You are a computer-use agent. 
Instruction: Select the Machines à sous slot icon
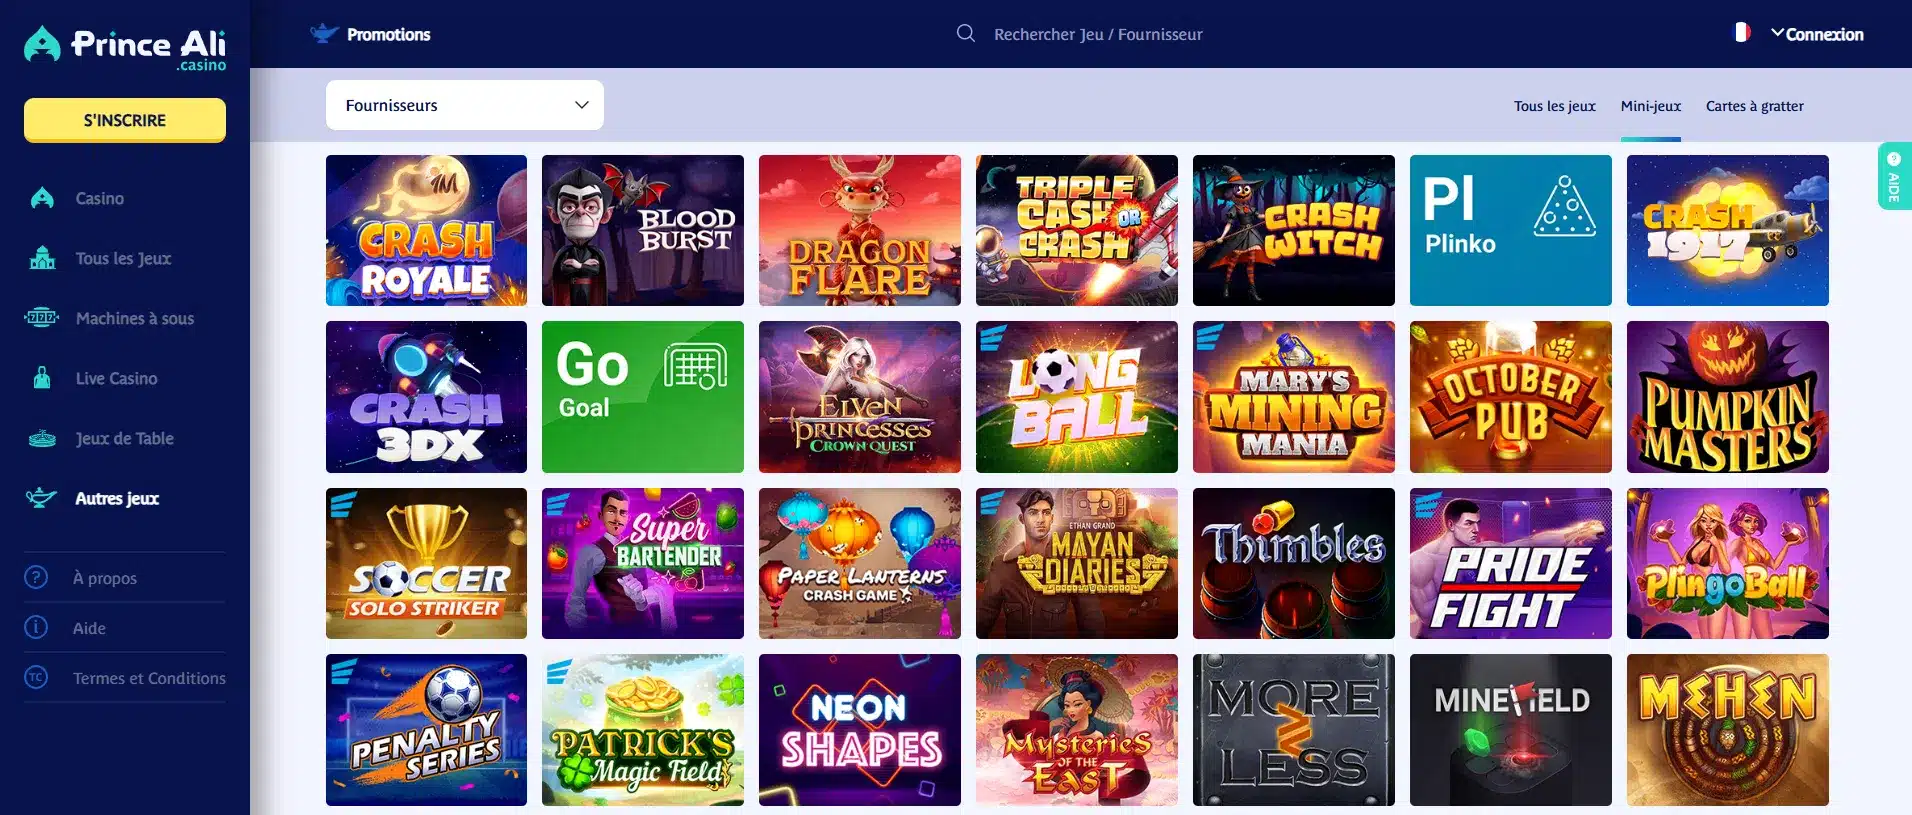42,318
